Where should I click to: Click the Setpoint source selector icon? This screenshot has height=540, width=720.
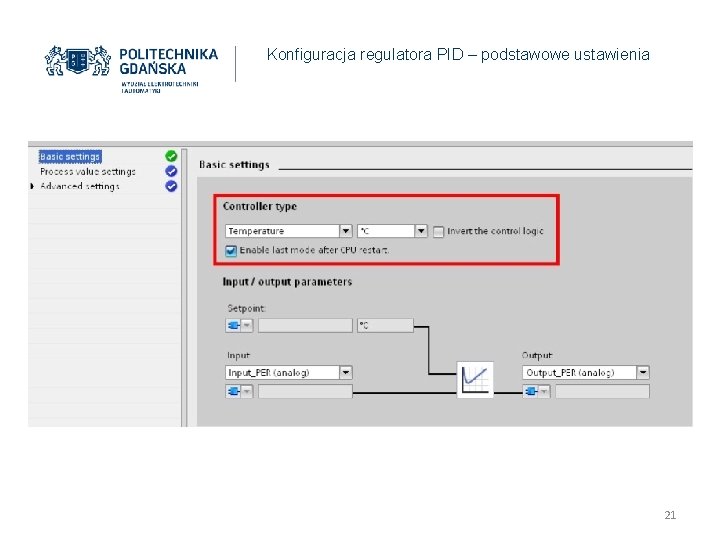coord(239,326)
